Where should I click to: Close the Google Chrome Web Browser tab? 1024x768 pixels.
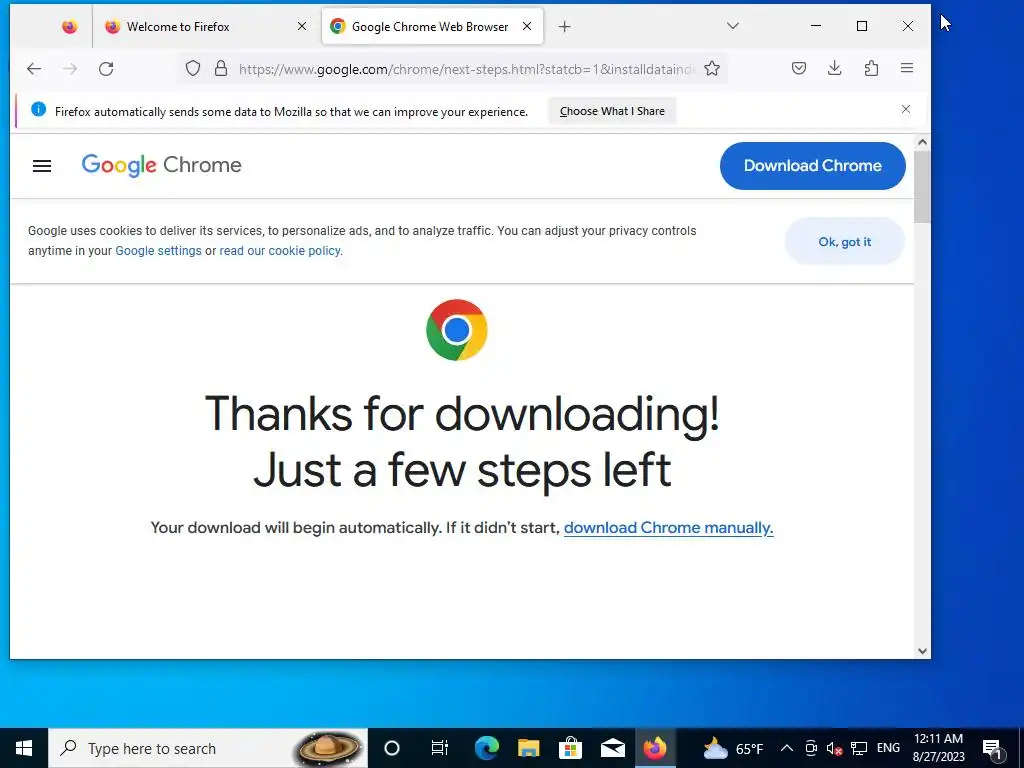[x=527, y=27]
